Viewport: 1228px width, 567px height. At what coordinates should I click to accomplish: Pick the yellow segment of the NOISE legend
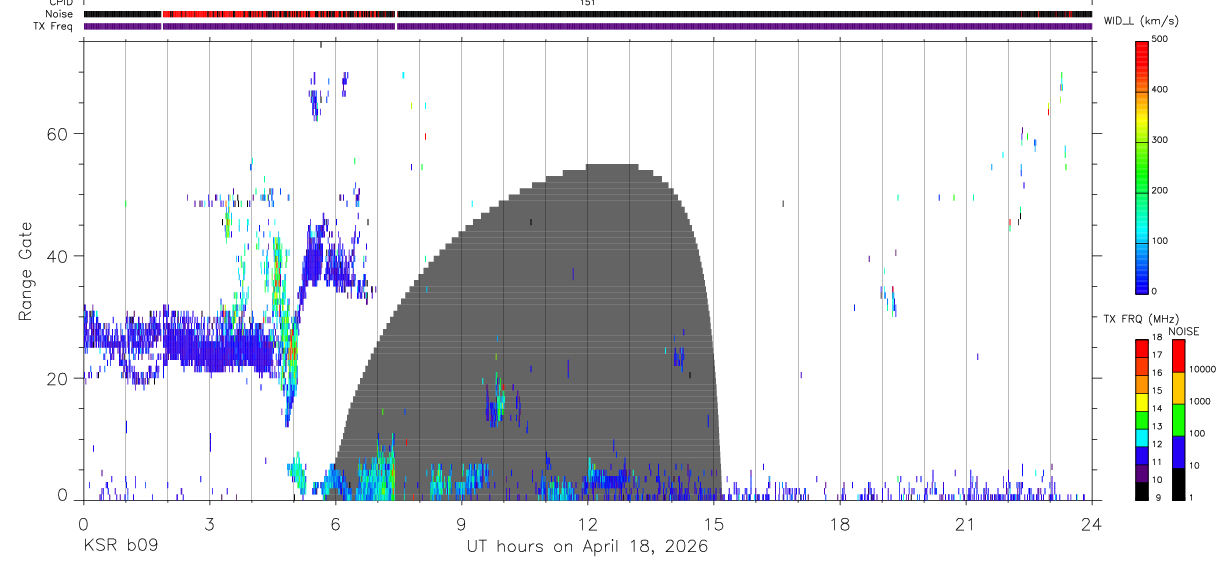pos(1179,388)
